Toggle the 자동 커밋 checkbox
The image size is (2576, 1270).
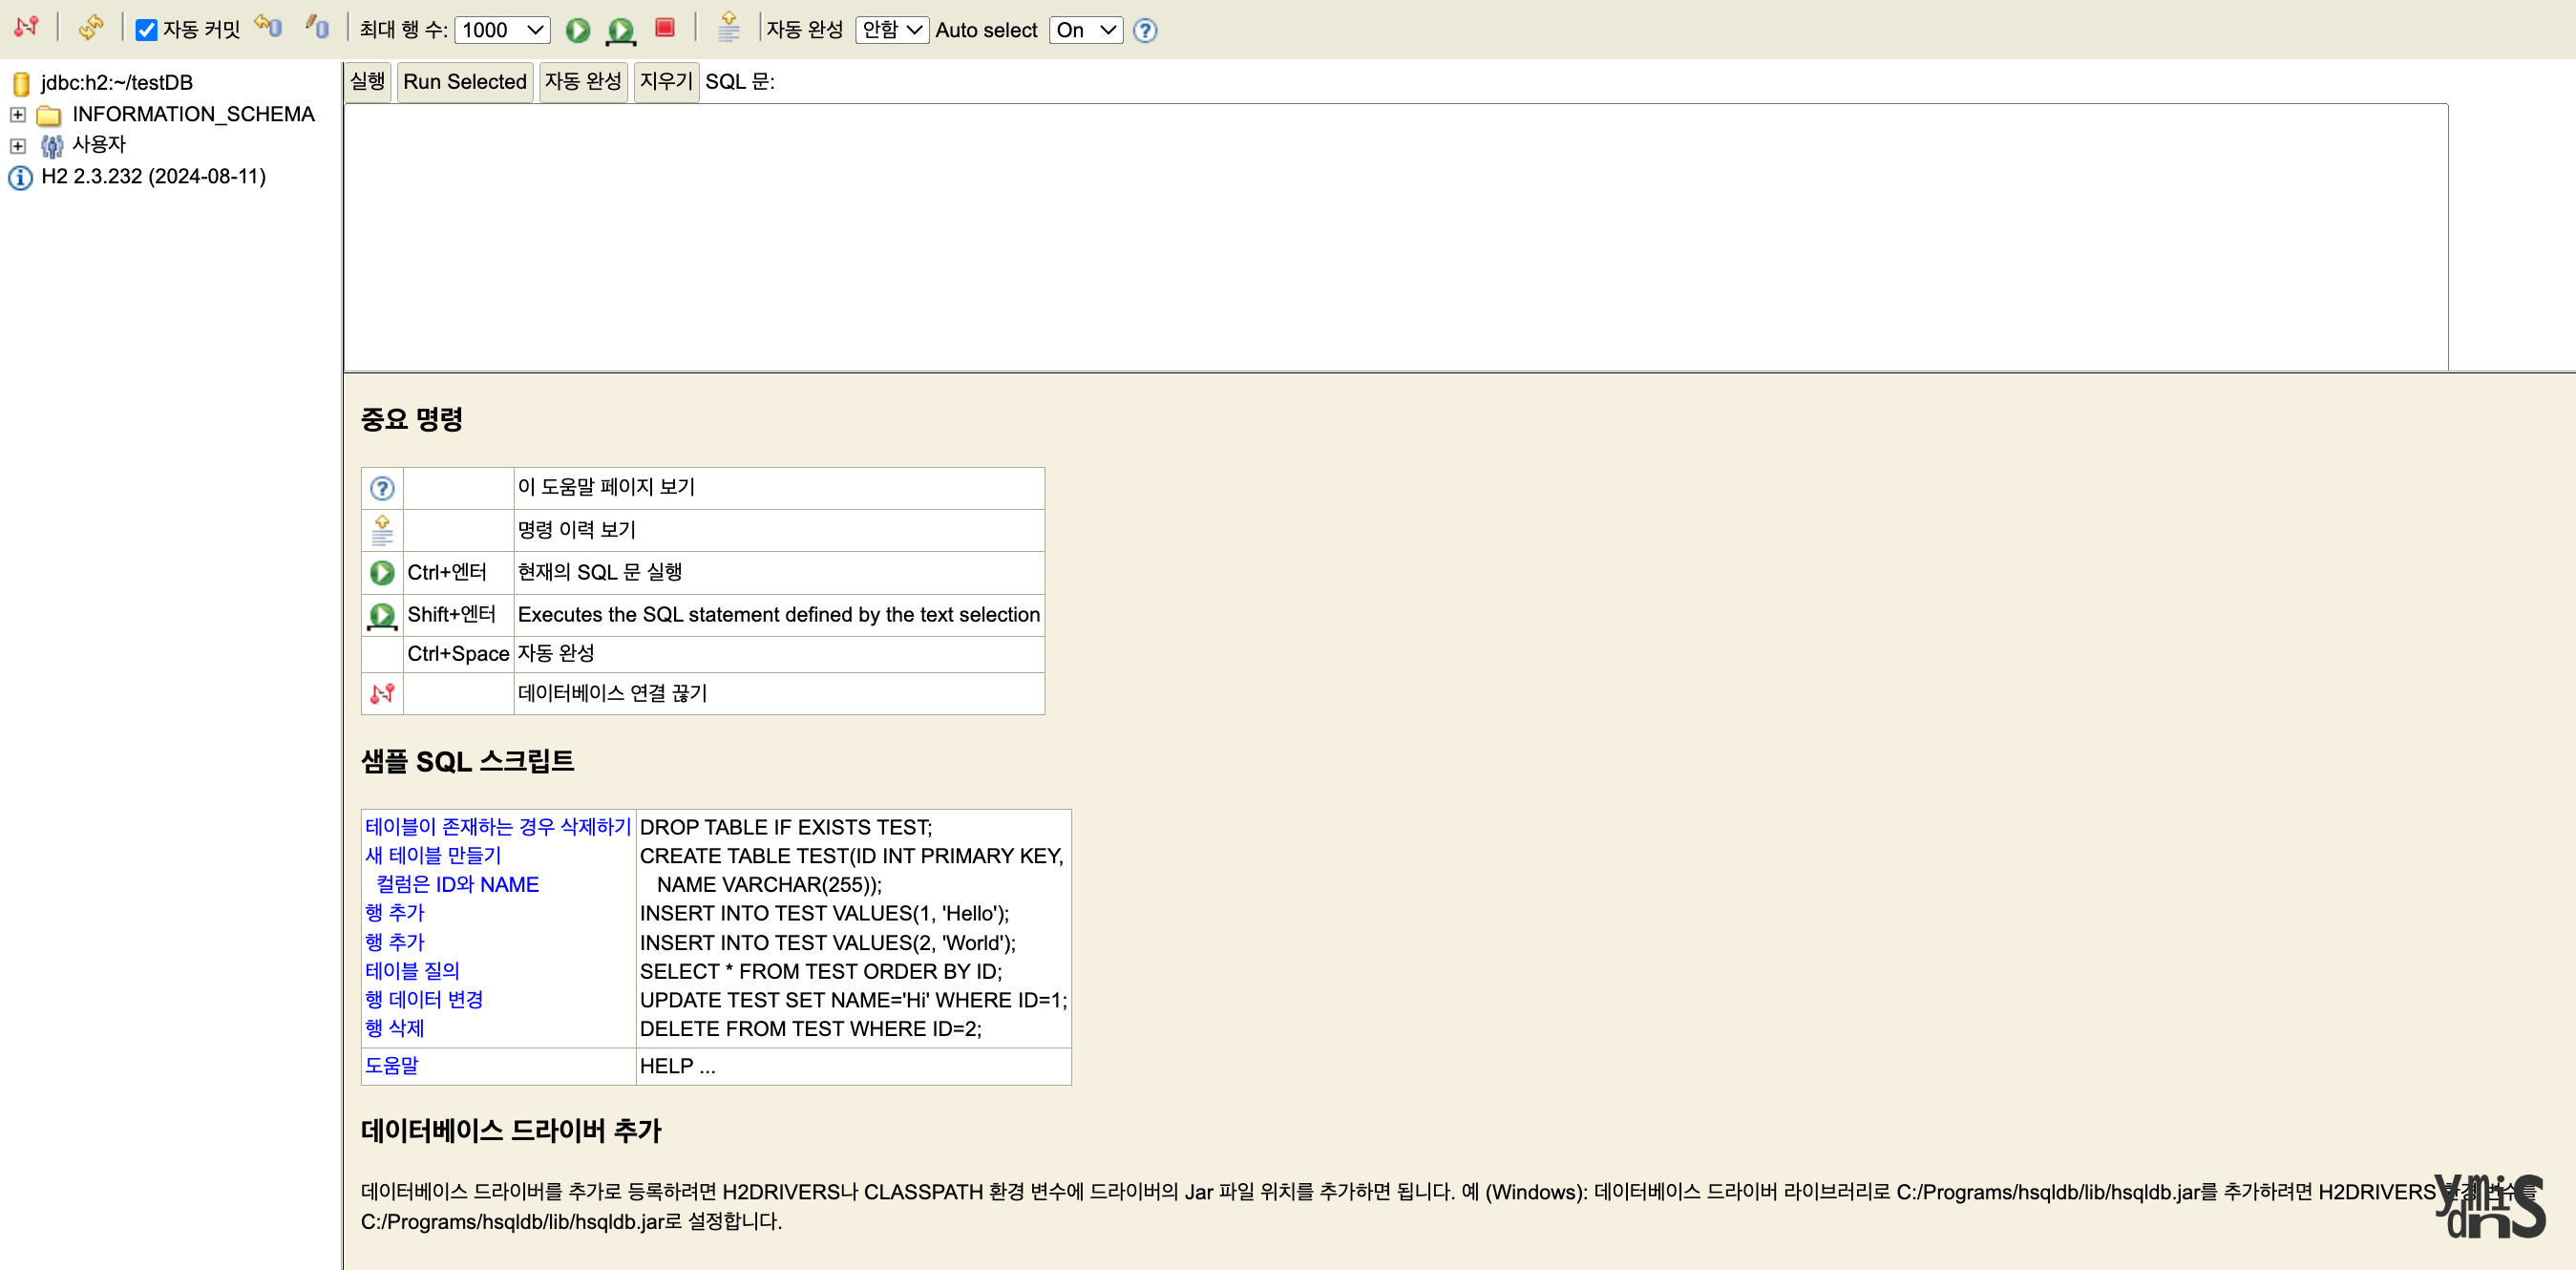pyautogui.click(x=147, y=30)
